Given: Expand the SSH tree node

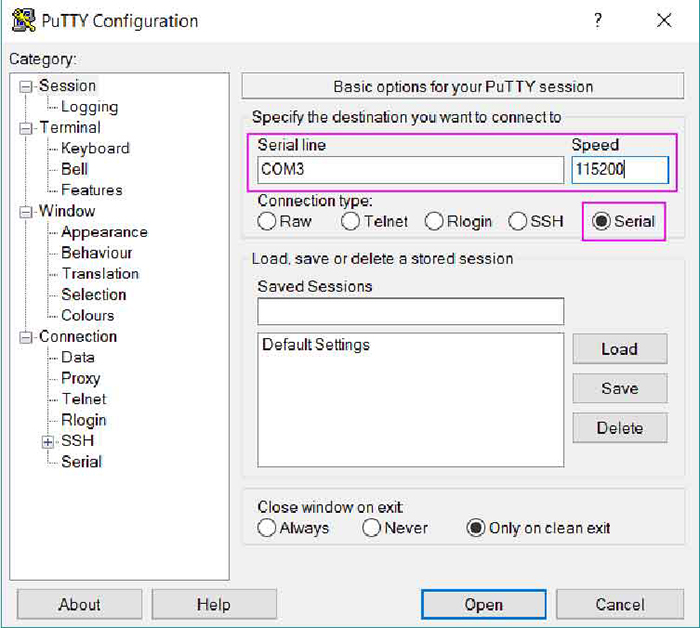Looking at the screenshot, I should point(47,441).
